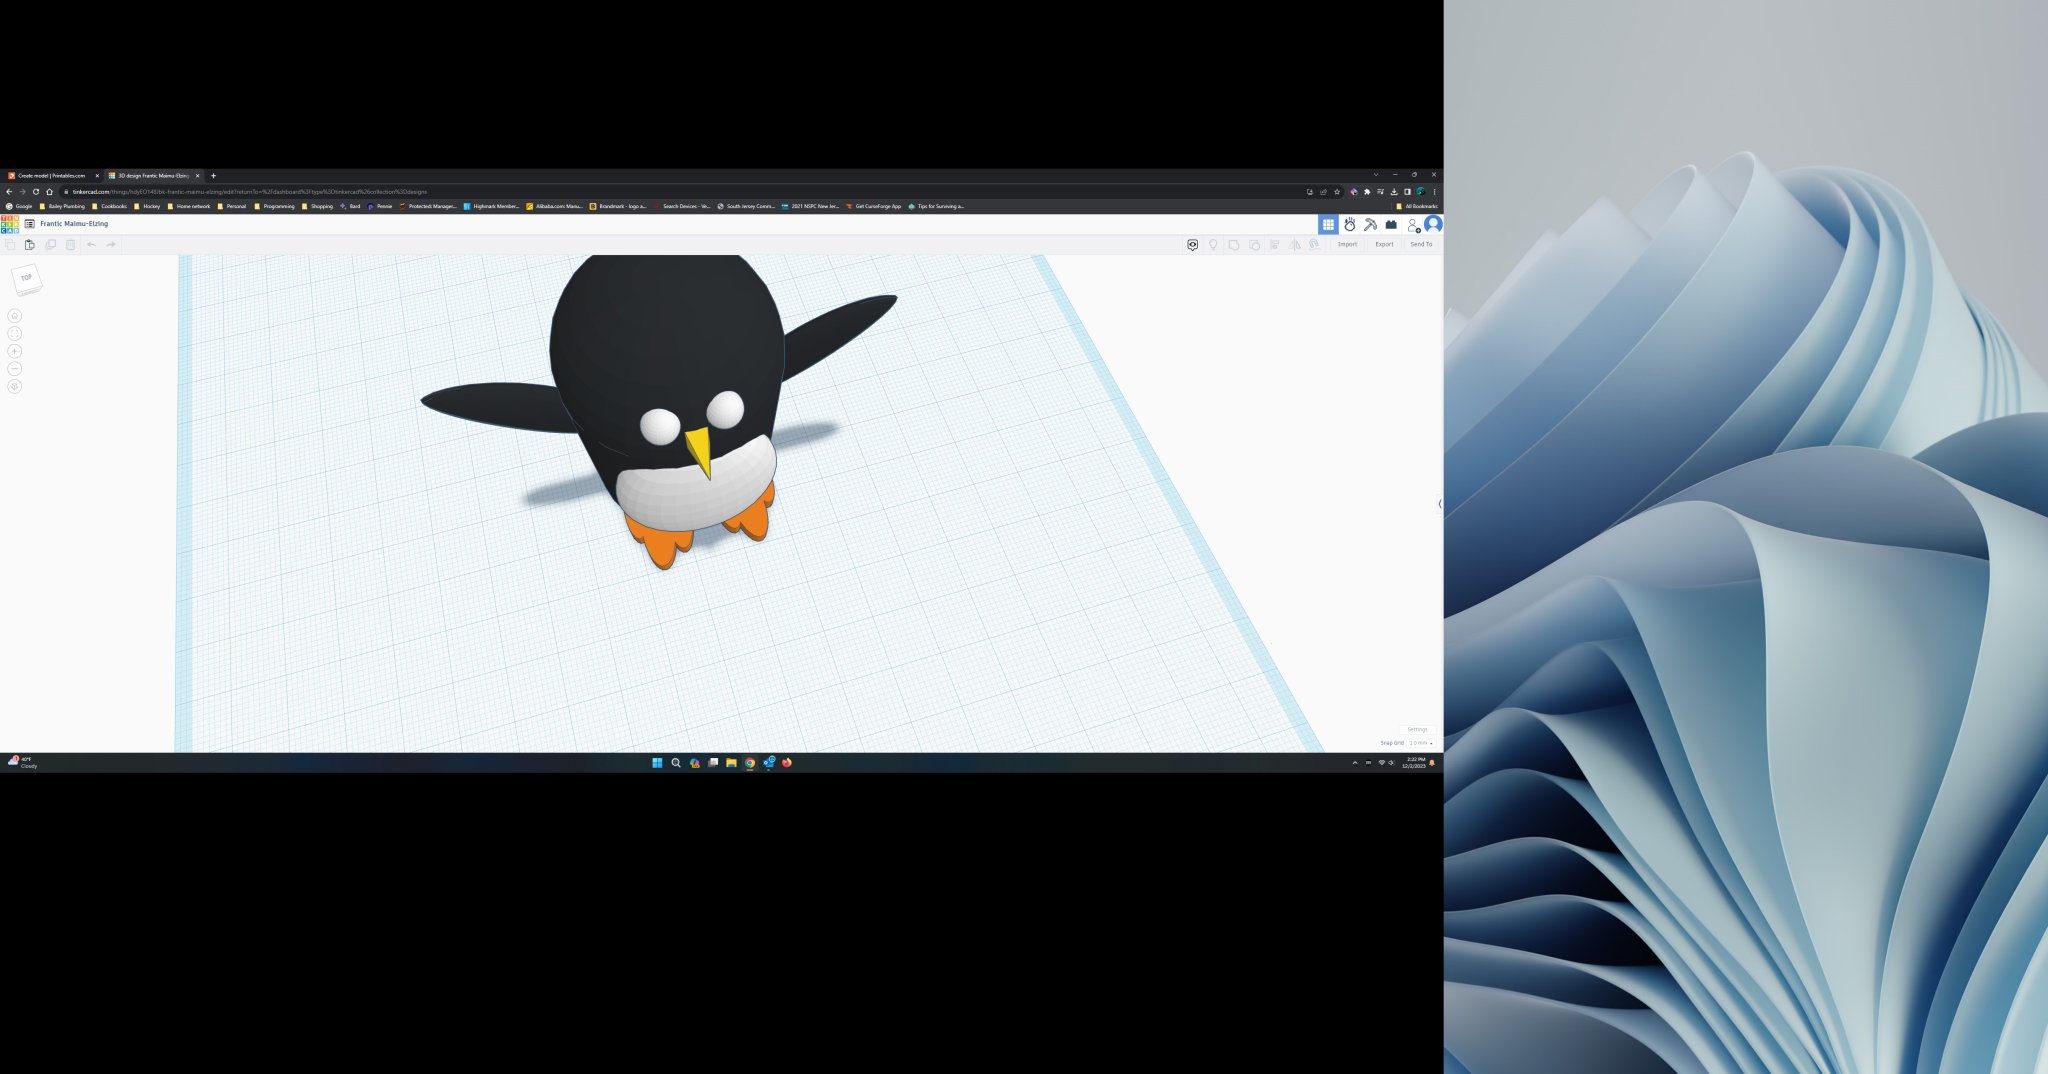Click the invite collaborators icon
Image resolution: width=2048 pixels, height=1074 pixels.
tap(1414, 225)
